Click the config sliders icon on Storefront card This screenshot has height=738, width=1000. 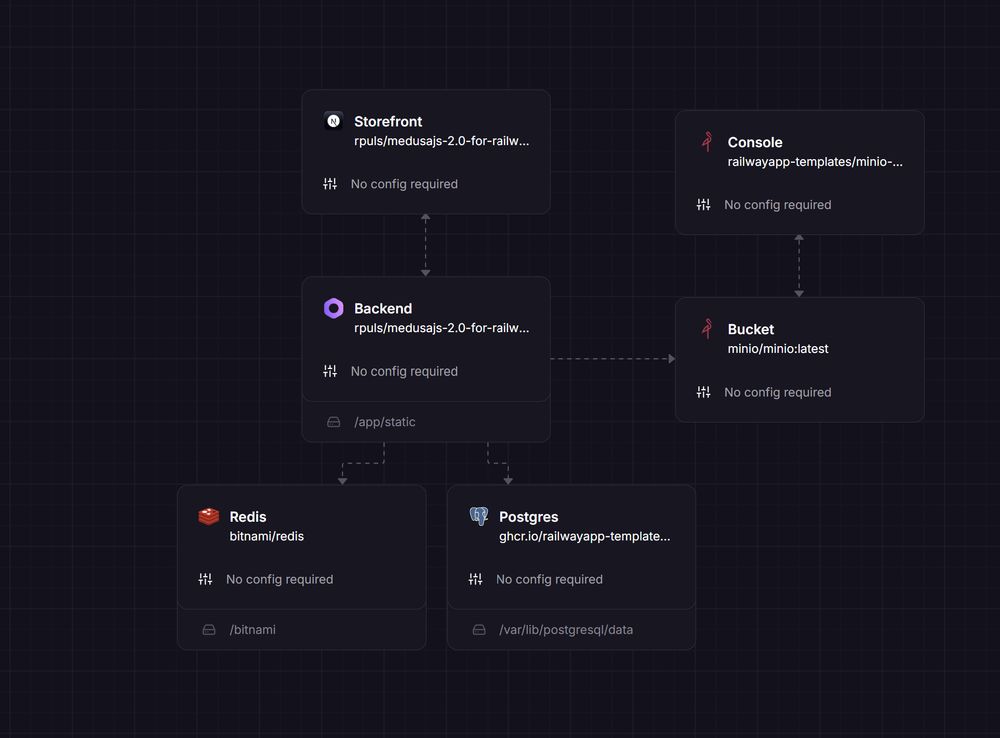point(330,184)
